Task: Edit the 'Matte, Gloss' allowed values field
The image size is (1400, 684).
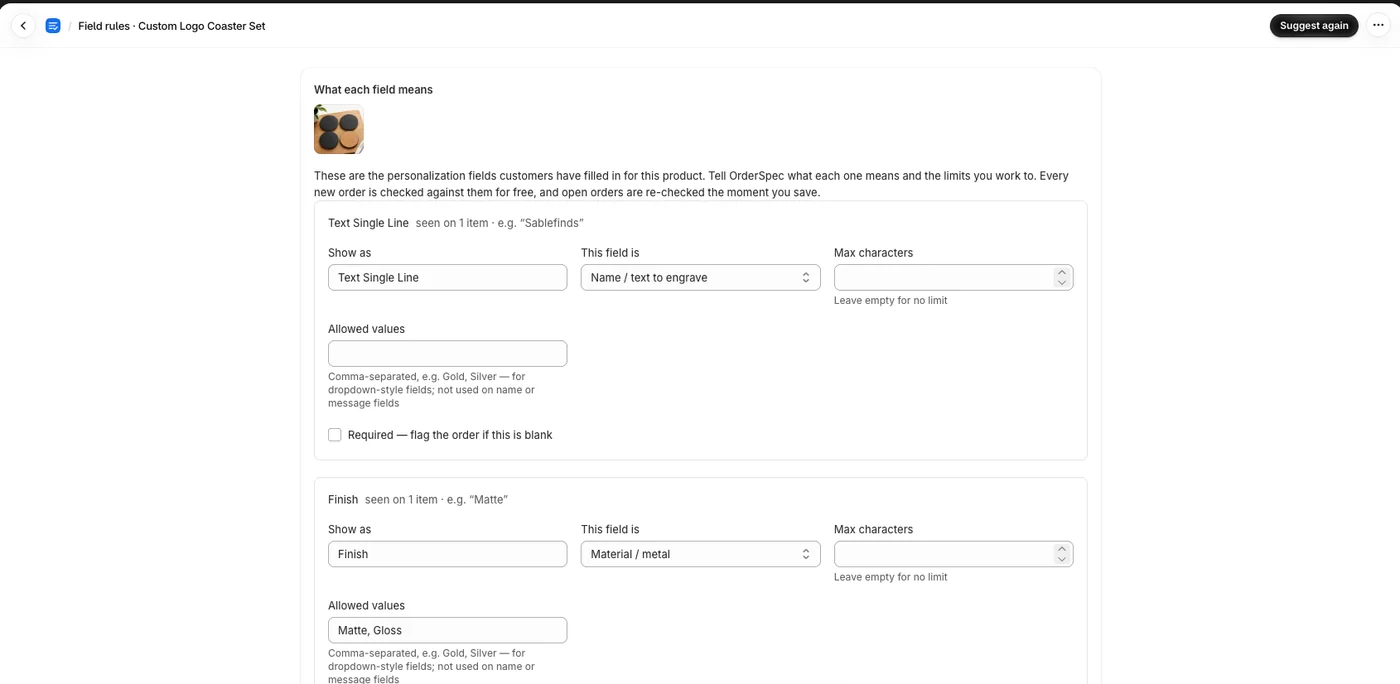Action: (x=447, y=630)
